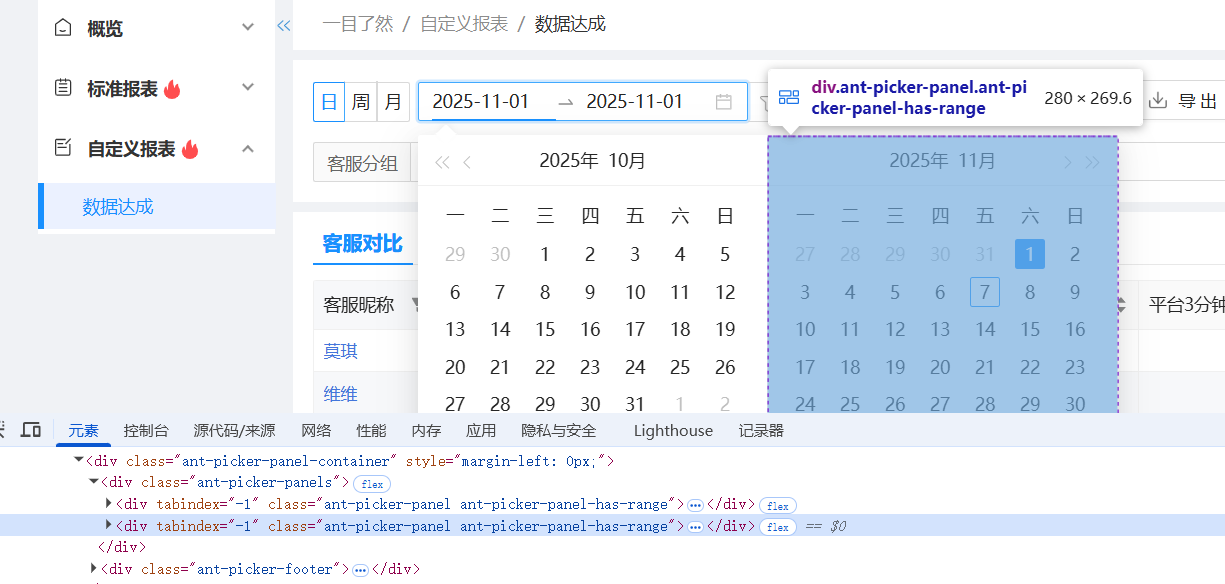Expand the 概览 sidebar menu chevron
Screen dimensions: 1225x584
(248, 27)
